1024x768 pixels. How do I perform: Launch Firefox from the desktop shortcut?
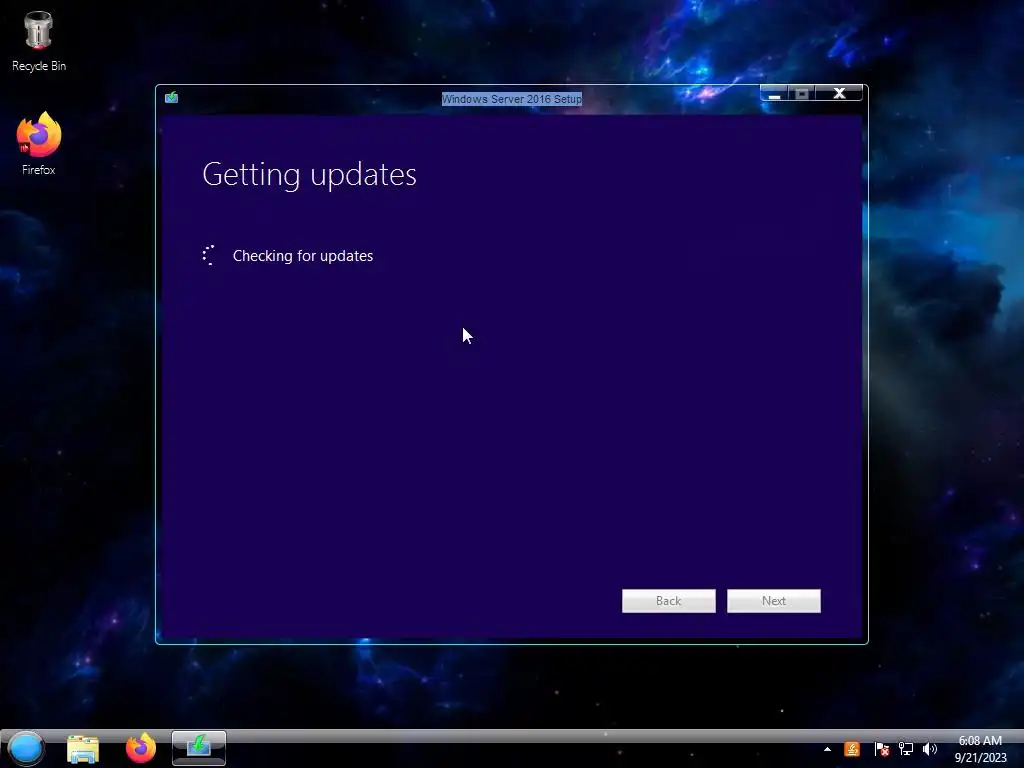point(39,143)
